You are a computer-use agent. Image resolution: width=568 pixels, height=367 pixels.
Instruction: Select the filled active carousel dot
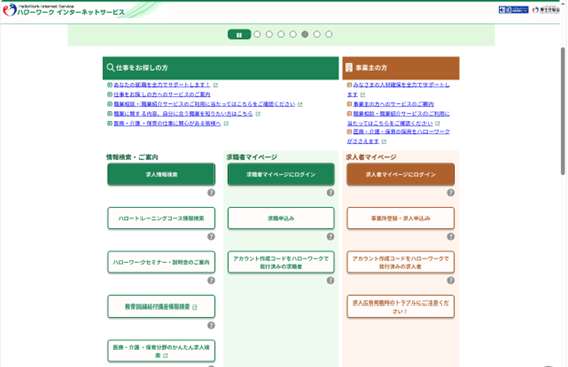(x=305, y=34)
